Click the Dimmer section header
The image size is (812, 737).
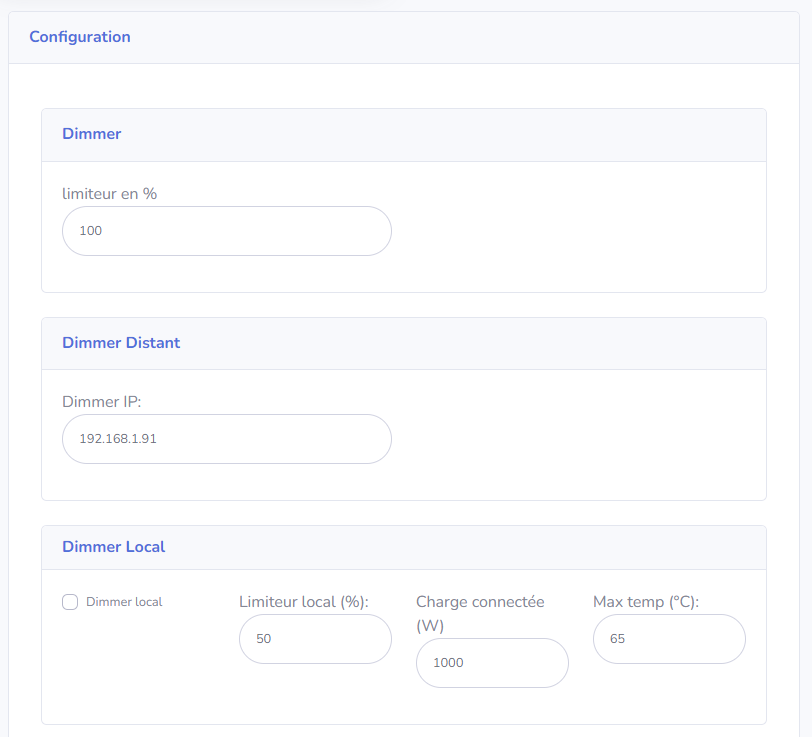pyautogui.click(x=92, y=134)
